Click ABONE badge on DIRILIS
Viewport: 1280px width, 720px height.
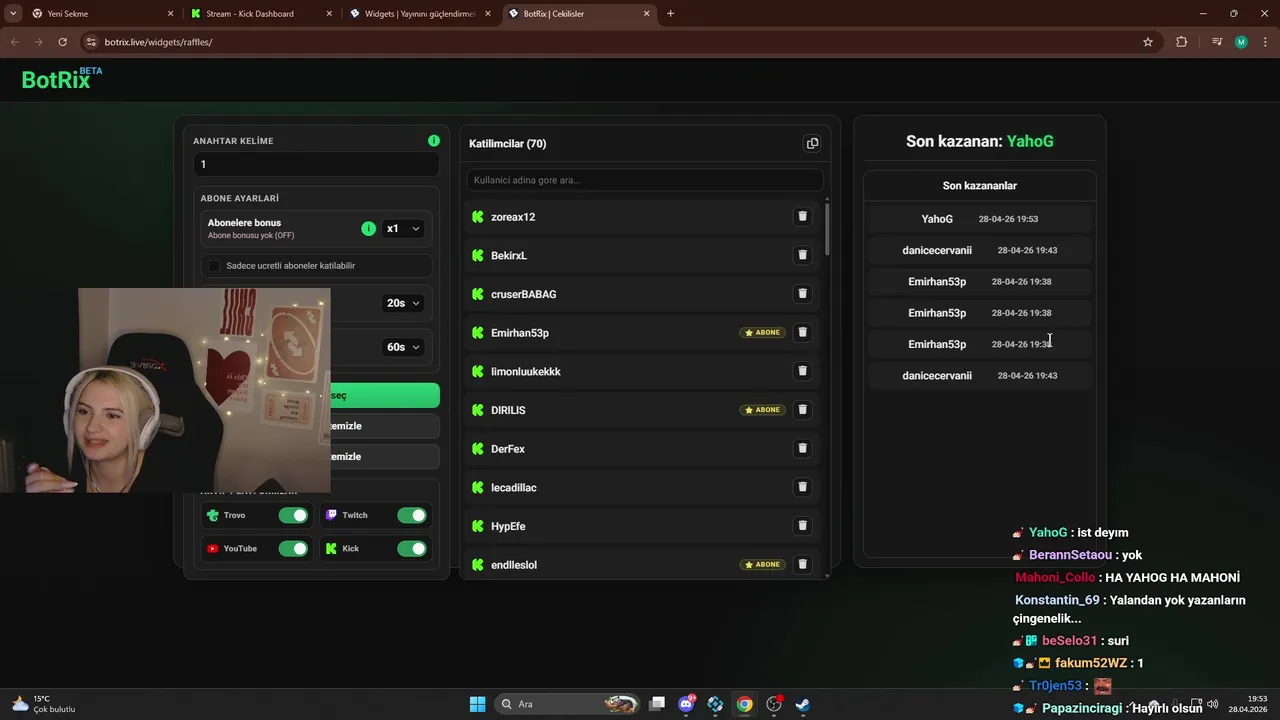coord(762,410)
